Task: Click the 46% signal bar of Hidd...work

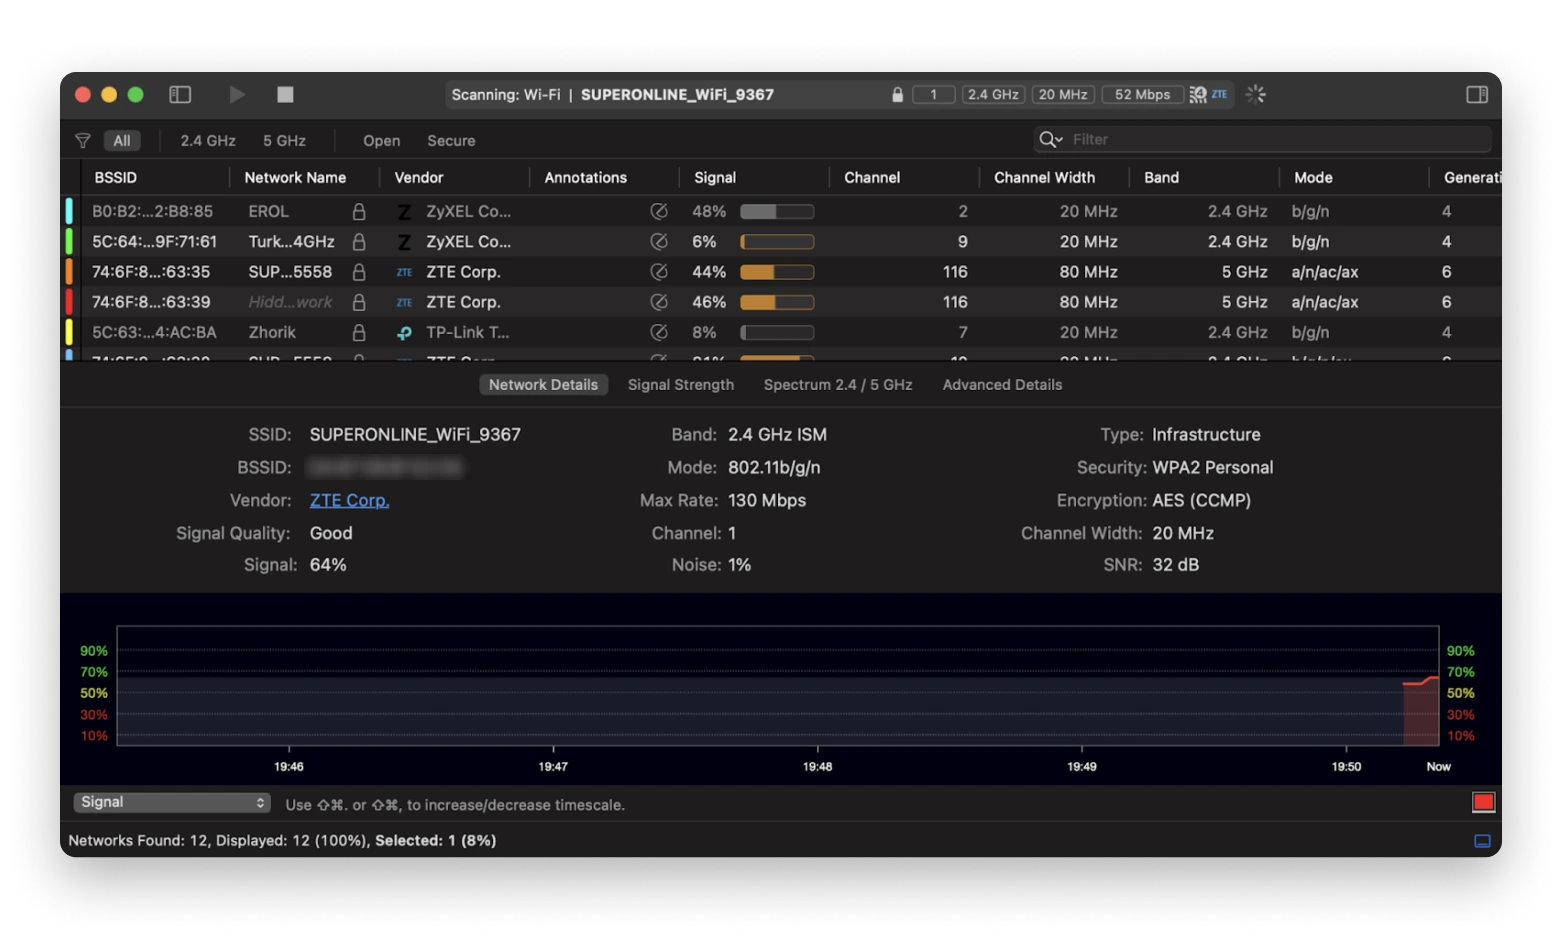Action: click(x=777, y=302)
